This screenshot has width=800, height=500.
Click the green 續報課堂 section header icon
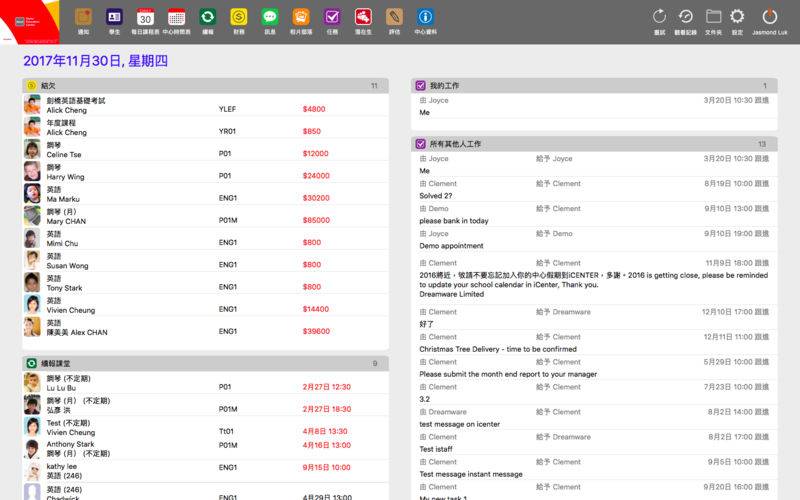click(32, 363)
